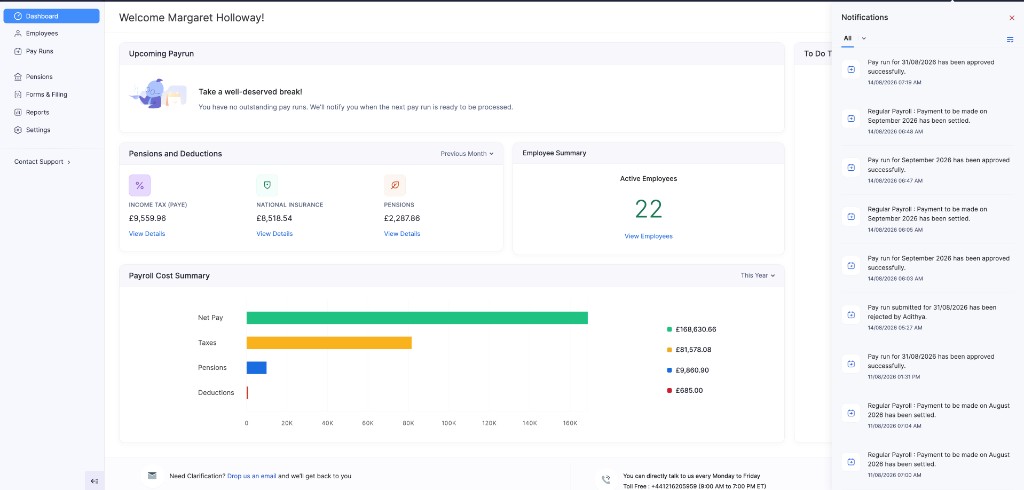Click the View Employees link

[x=648, y=237]
